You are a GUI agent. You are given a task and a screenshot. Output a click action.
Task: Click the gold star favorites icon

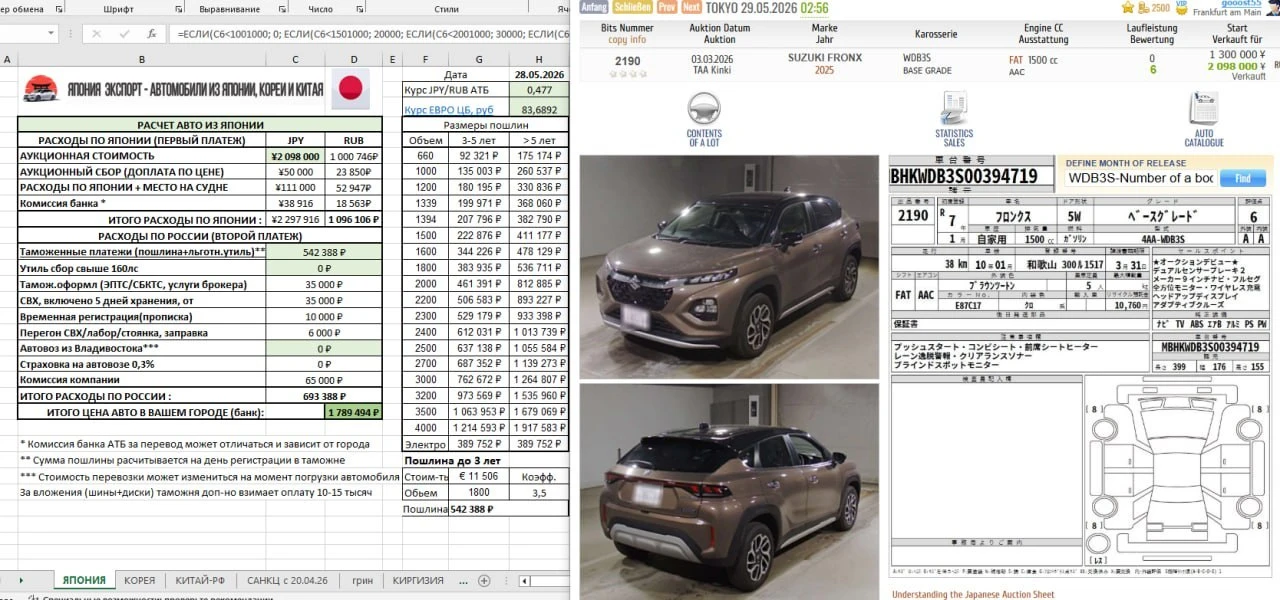1128,7
